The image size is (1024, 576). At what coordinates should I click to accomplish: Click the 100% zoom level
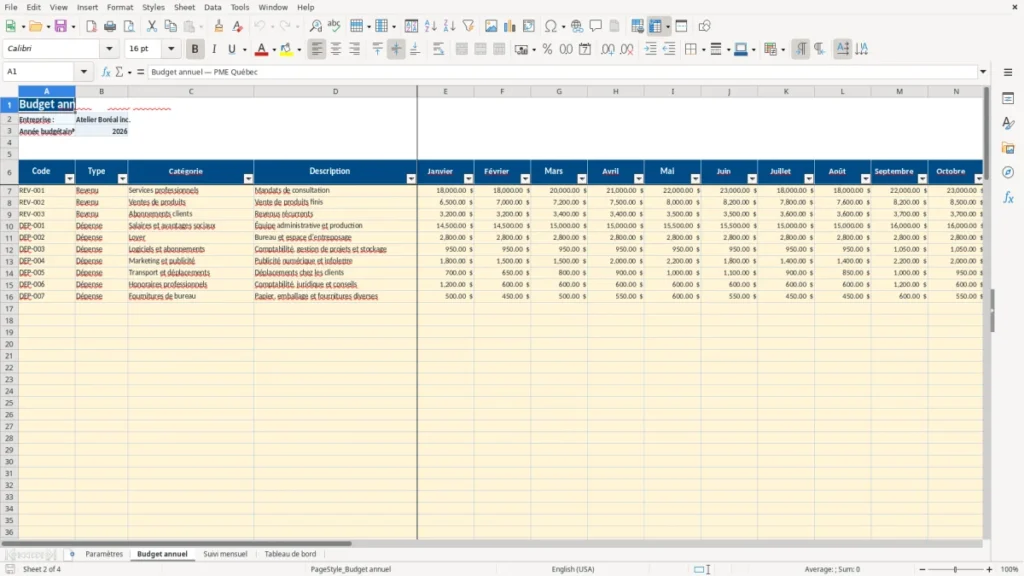(x=1009, y=569)
